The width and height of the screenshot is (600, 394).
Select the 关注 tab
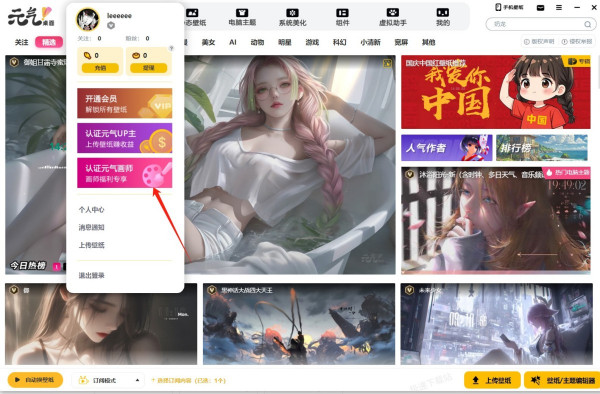click(x=21, y=42)
